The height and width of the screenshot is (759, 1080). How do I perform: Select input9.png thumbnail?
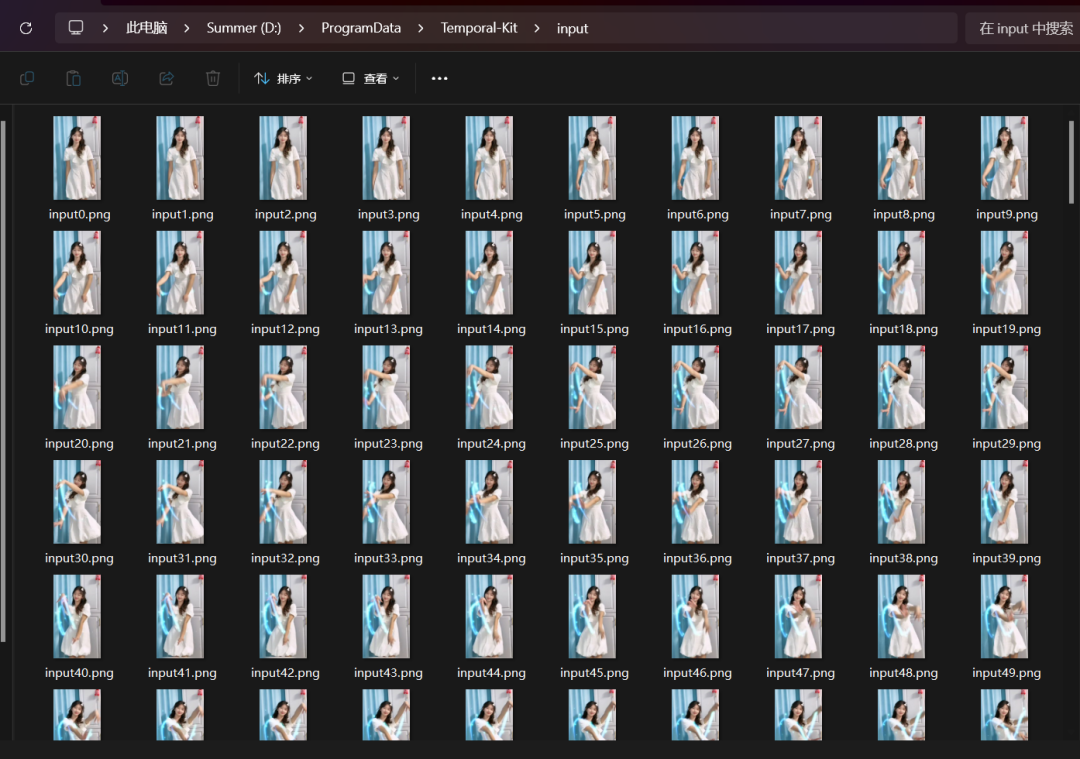[x=1005, y=158]
